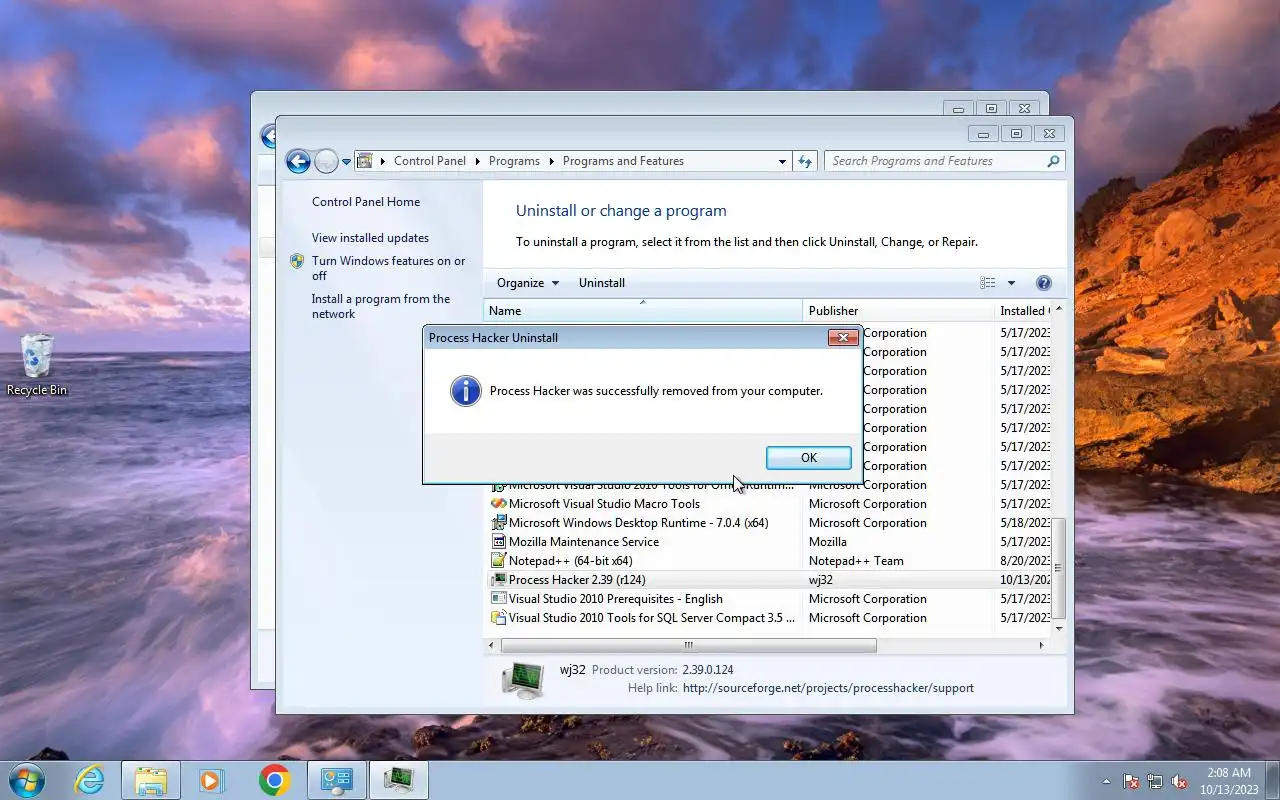Open the Action Center flag tray icon
1280x800 pixels.
1131,781
